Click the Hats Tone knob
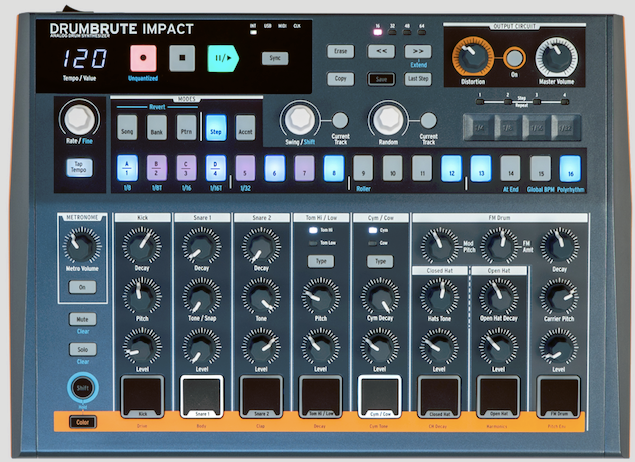The image size is (635, 462). [x=439, y=297]
